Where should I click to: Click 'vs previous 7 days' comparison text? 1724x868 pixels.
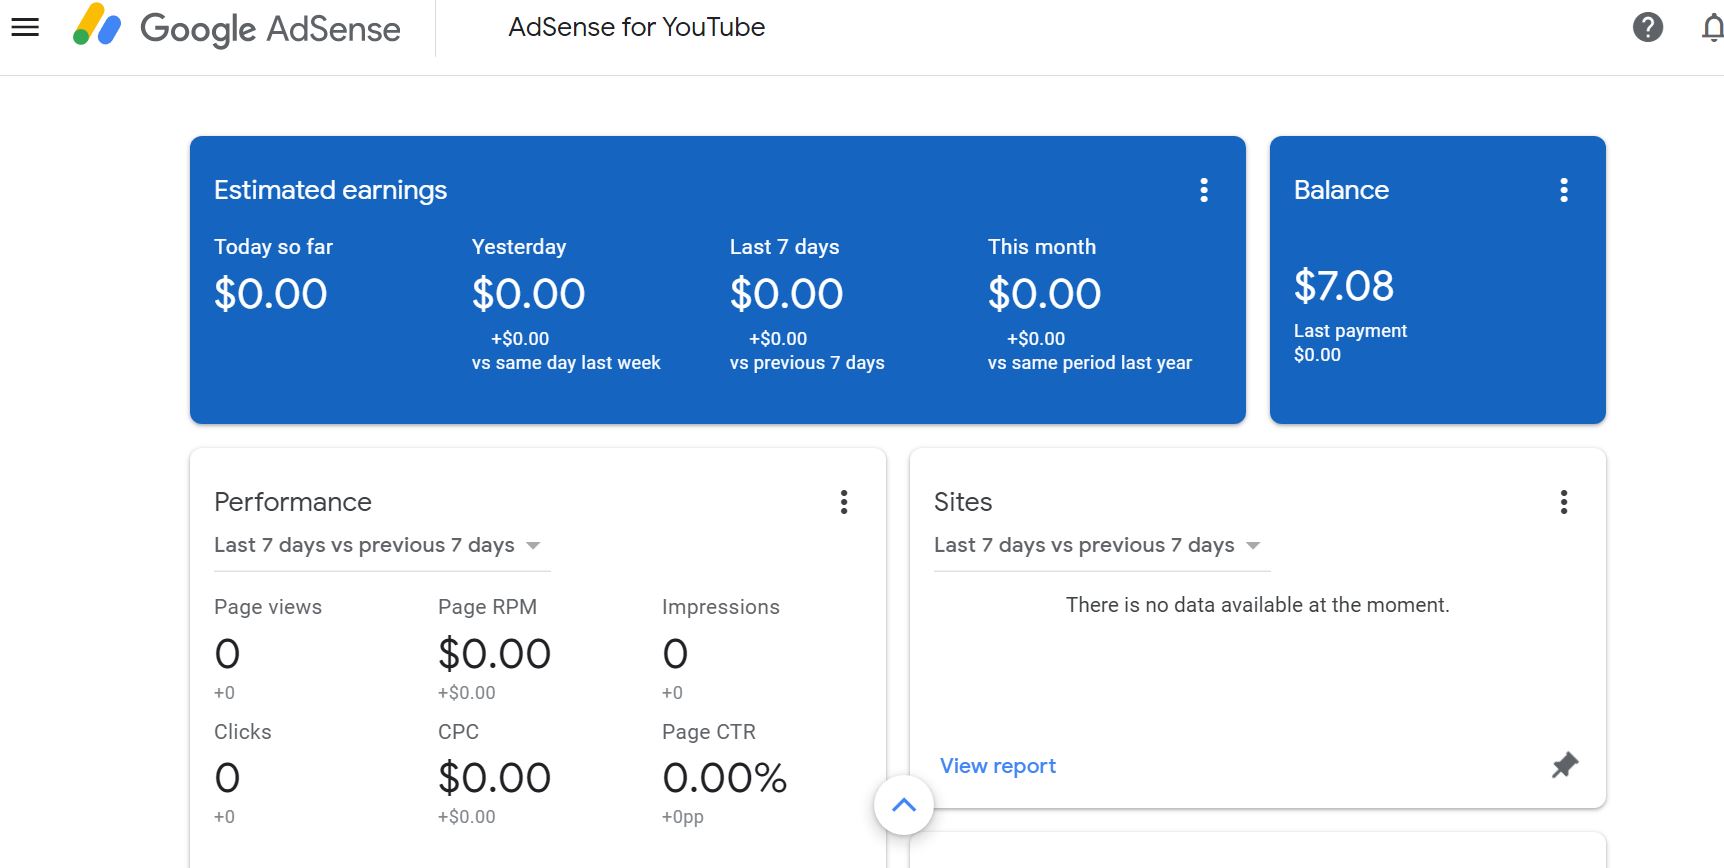point(807,363)
